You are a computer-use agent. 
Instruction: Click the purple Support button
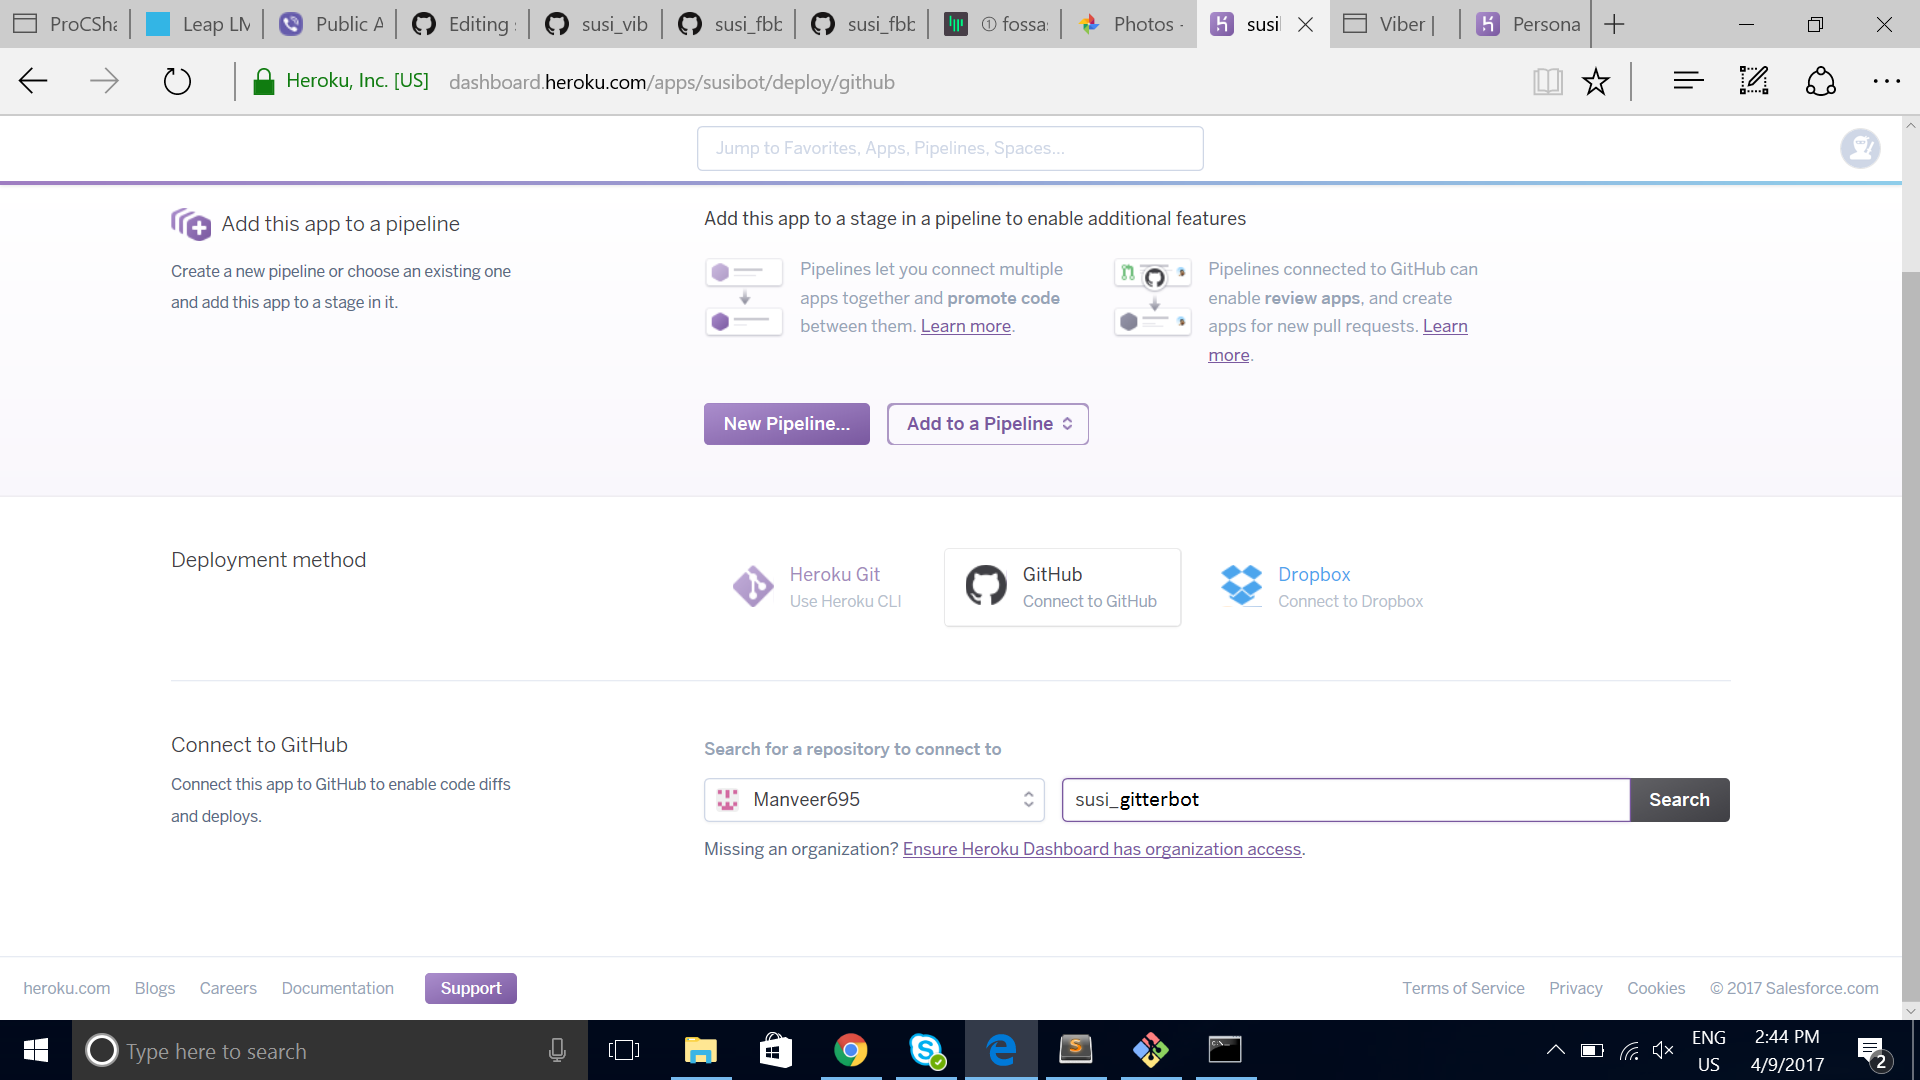pos(470,988)
